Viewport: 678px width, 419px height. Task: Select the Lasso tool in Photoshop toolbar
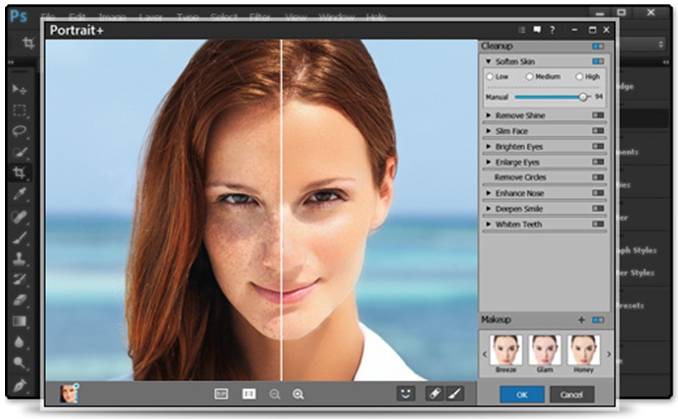click(x=20, y=130)
